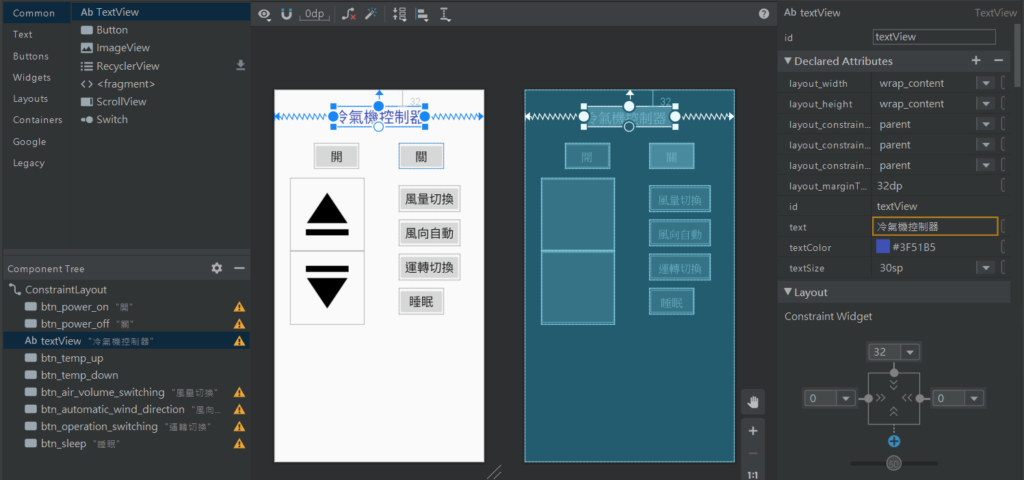Click the Clear All Constraints icon
This screenshot has height=480, width=1024.
348,14
